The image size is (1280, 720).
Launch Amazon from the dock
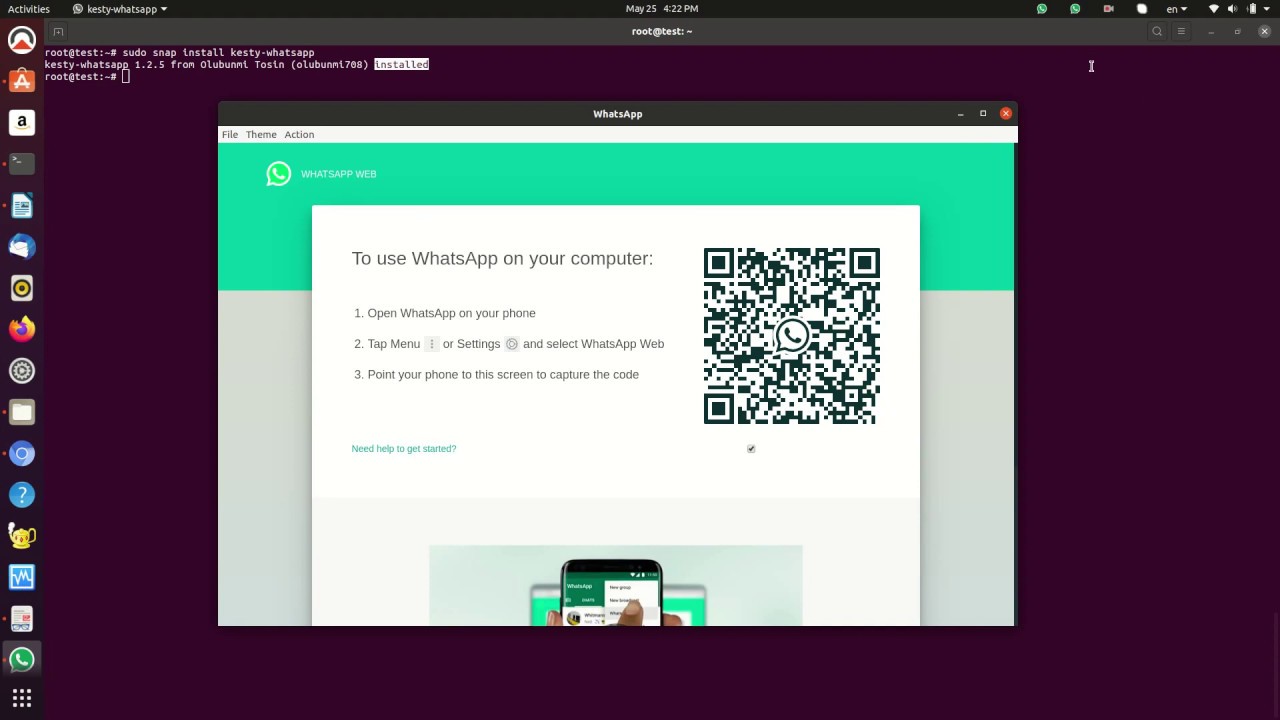pyautogui.click(x=22, y=123)
